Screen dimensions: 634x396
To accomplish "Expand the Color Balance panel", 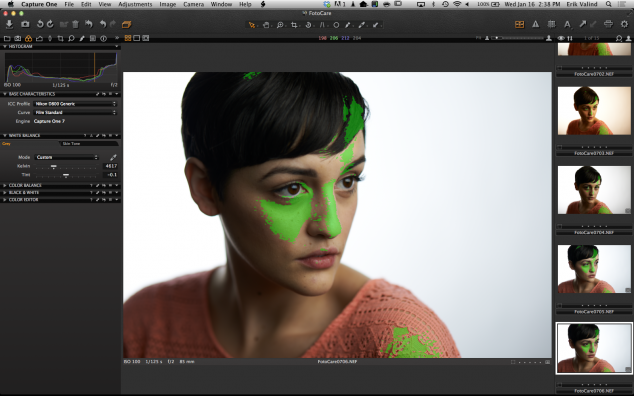I will point(5,185).
